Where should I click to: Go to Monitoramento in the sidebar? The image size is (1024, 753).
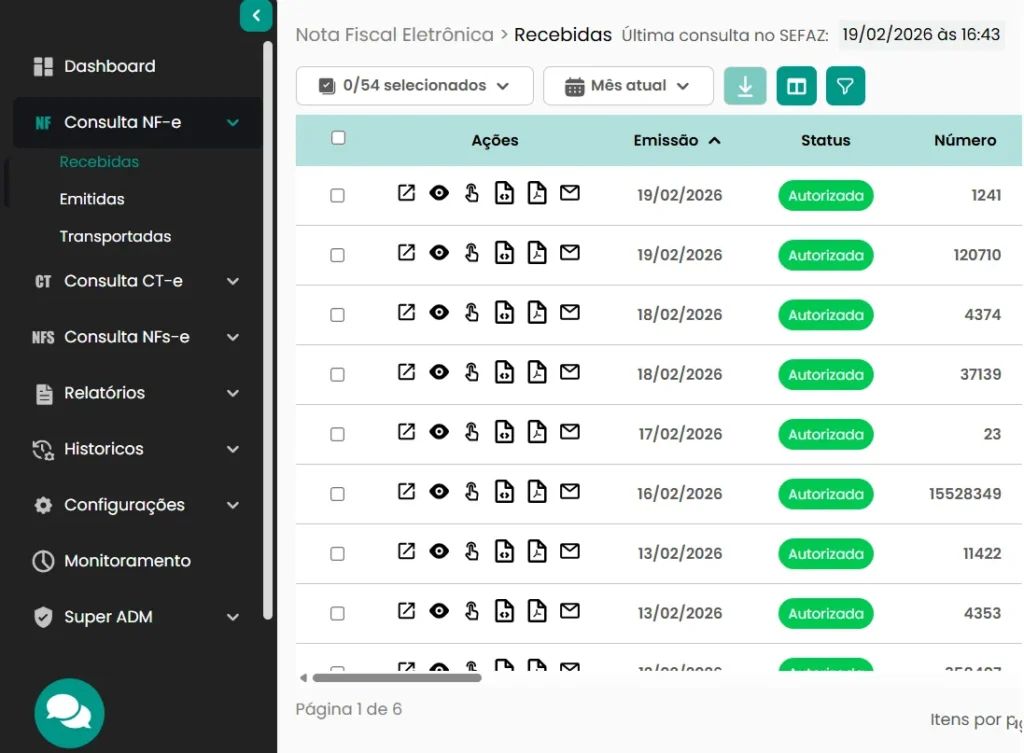pos(127,561)
